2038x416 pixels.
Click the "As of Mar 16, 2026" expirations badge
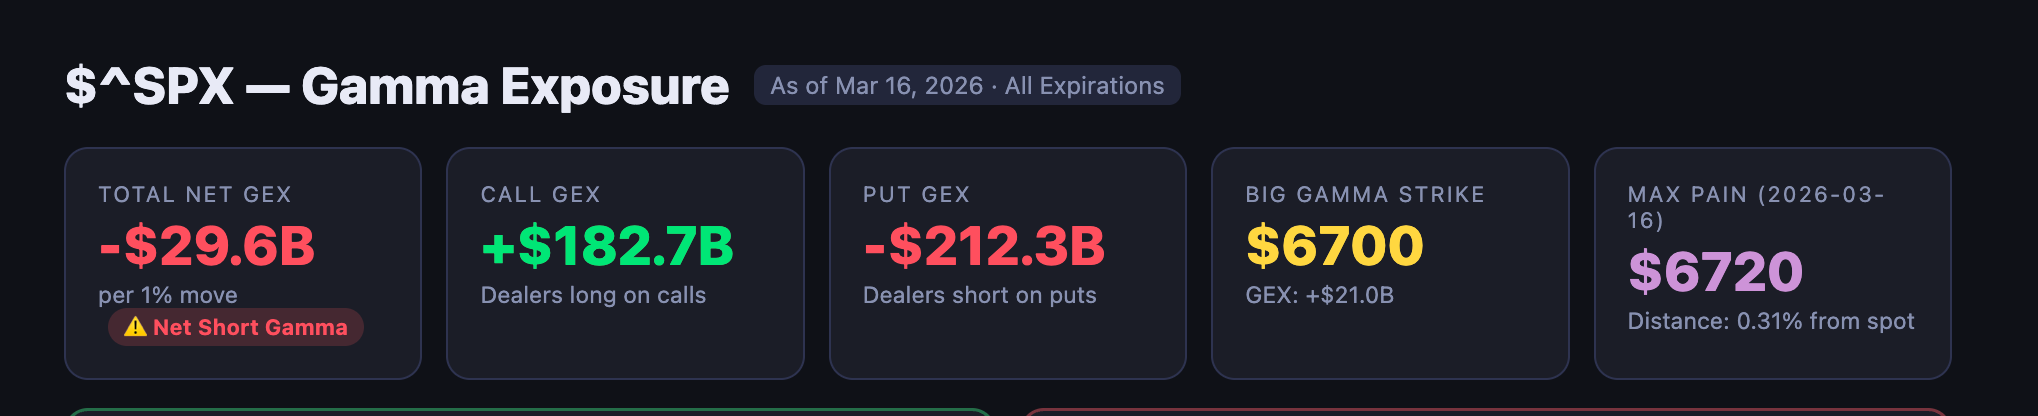tap(966, 86)
